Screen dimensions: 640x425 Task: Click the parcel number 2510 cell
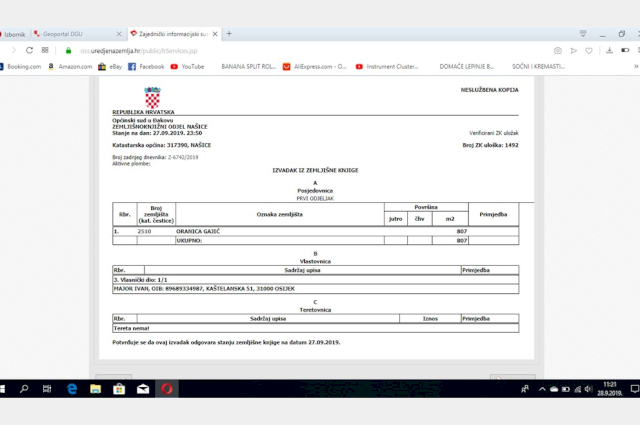click(144, 231)
